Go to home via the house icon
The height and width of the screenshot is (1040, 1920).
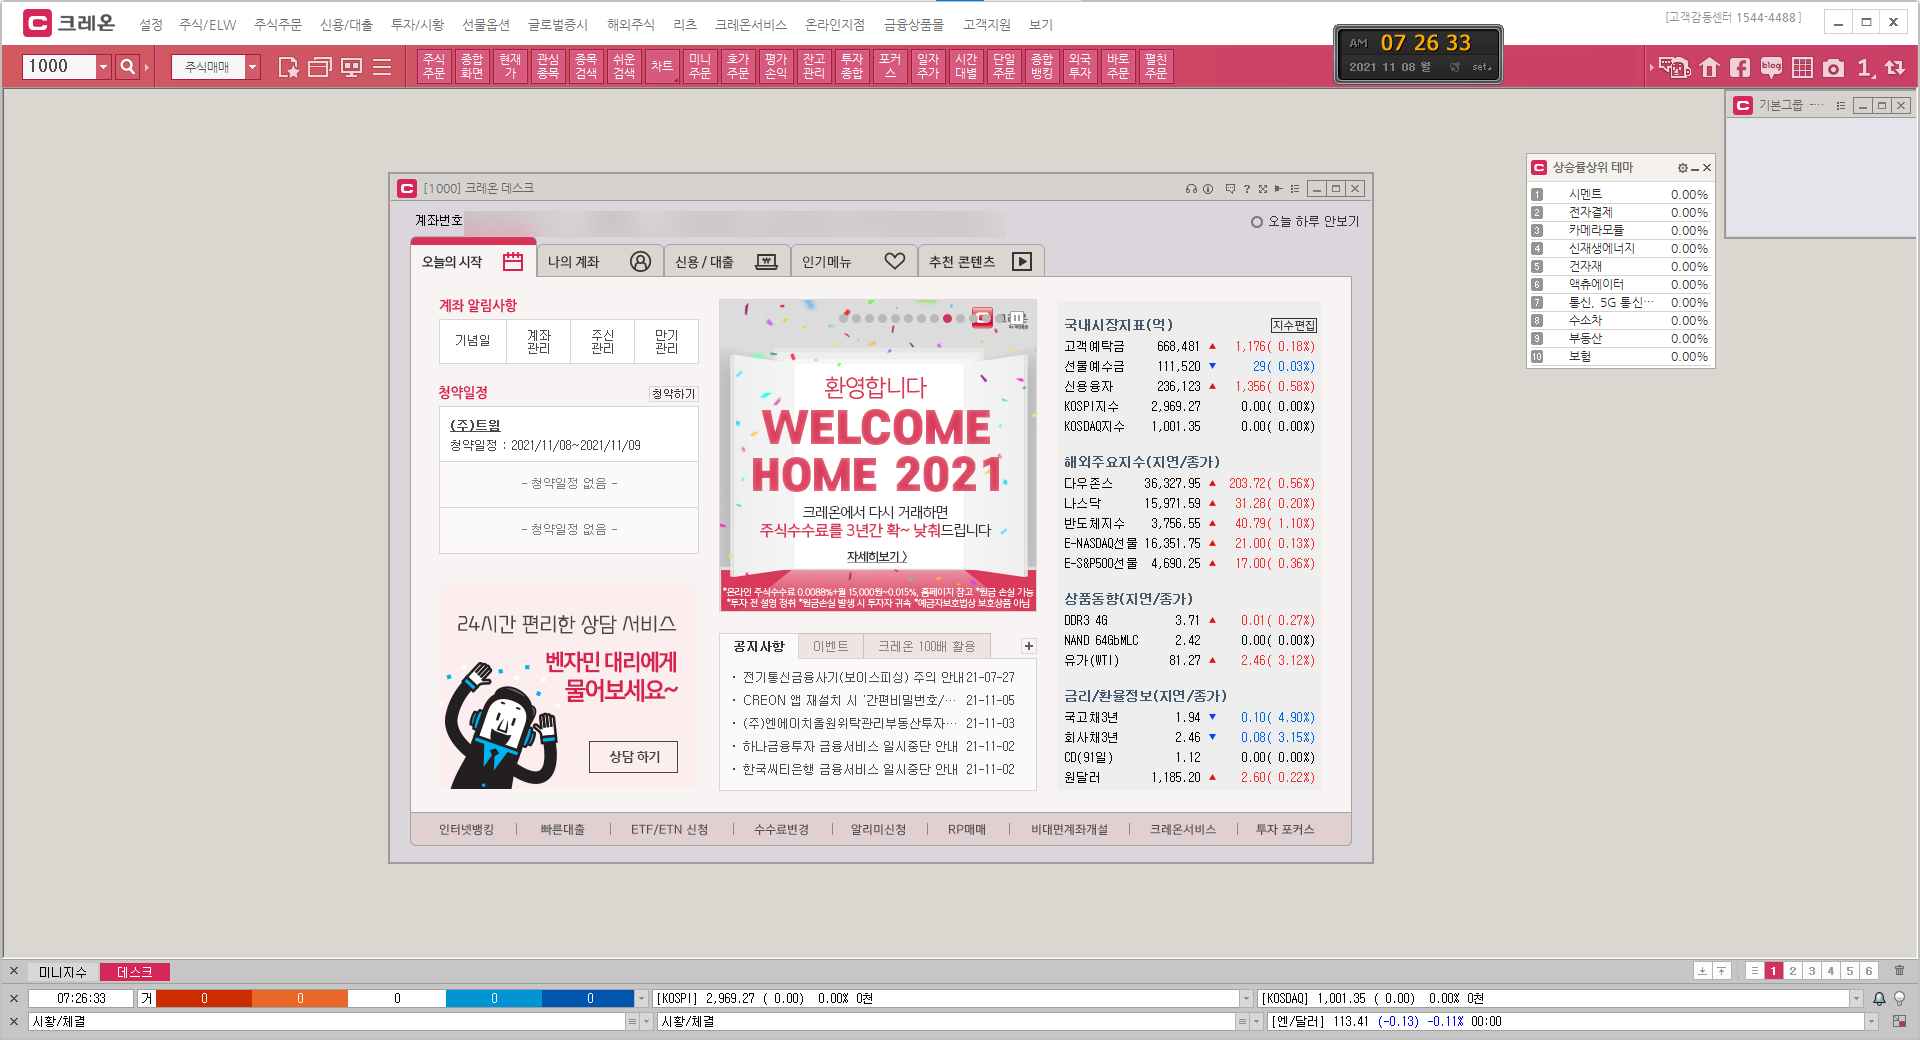pyautogui.click(x=1710, y=67)
